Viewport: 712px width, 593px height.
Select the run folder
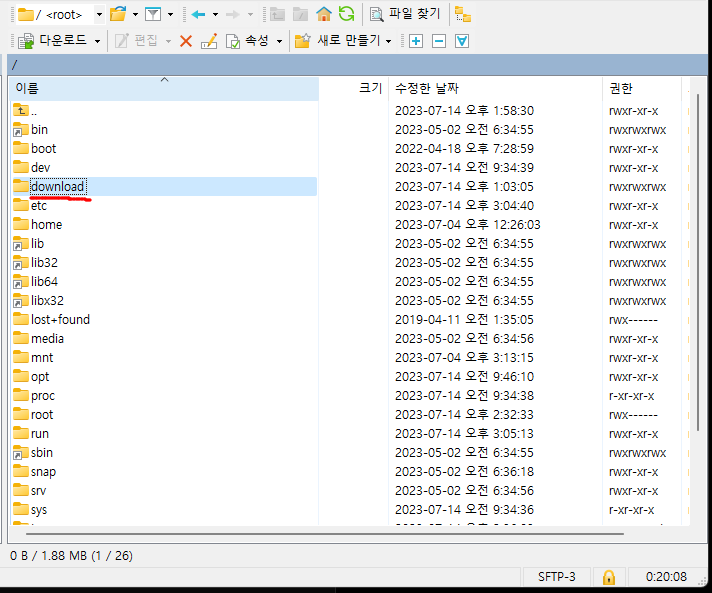[x=164, y=434]
